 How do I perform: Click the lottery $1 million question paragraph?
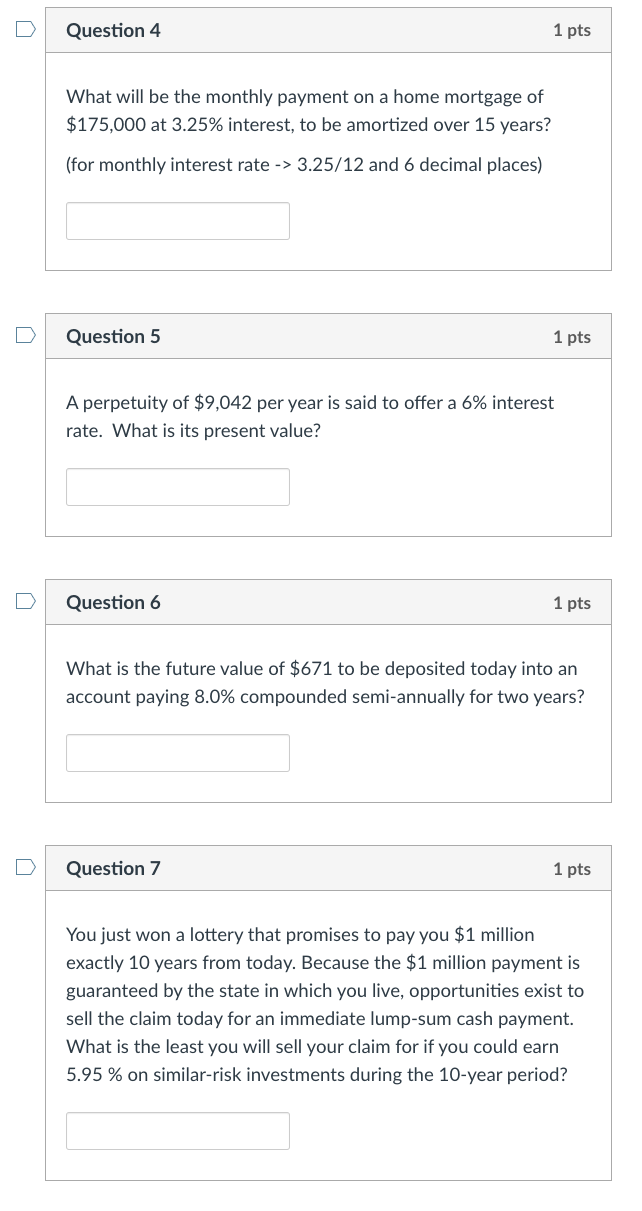[325, 1005]
